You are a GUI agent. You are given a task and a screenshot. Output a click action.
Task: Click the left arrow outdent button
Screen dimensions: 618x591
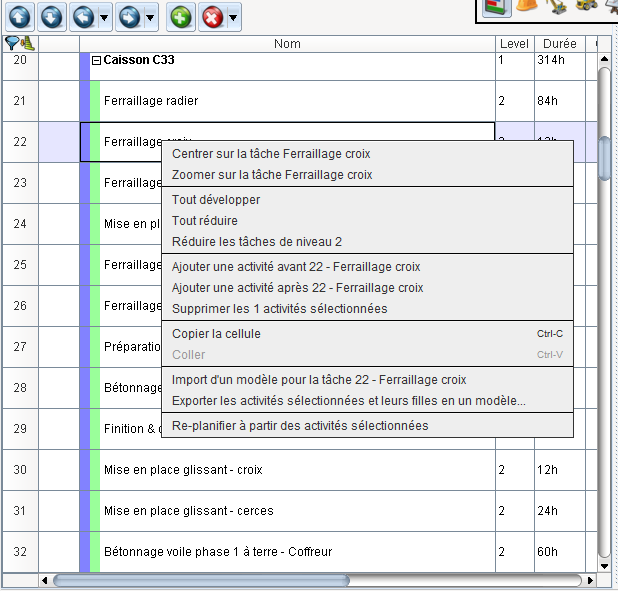84,17
